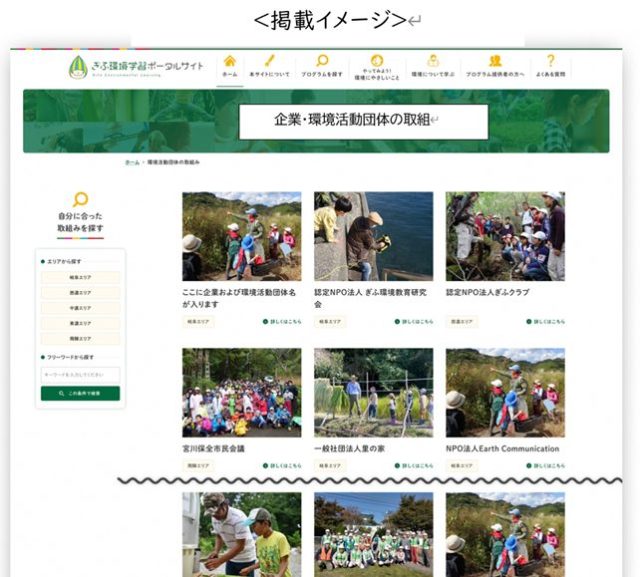Select the 中濃エリア area filter
This screenshot has height=577, width=640.
coord(81,308)
